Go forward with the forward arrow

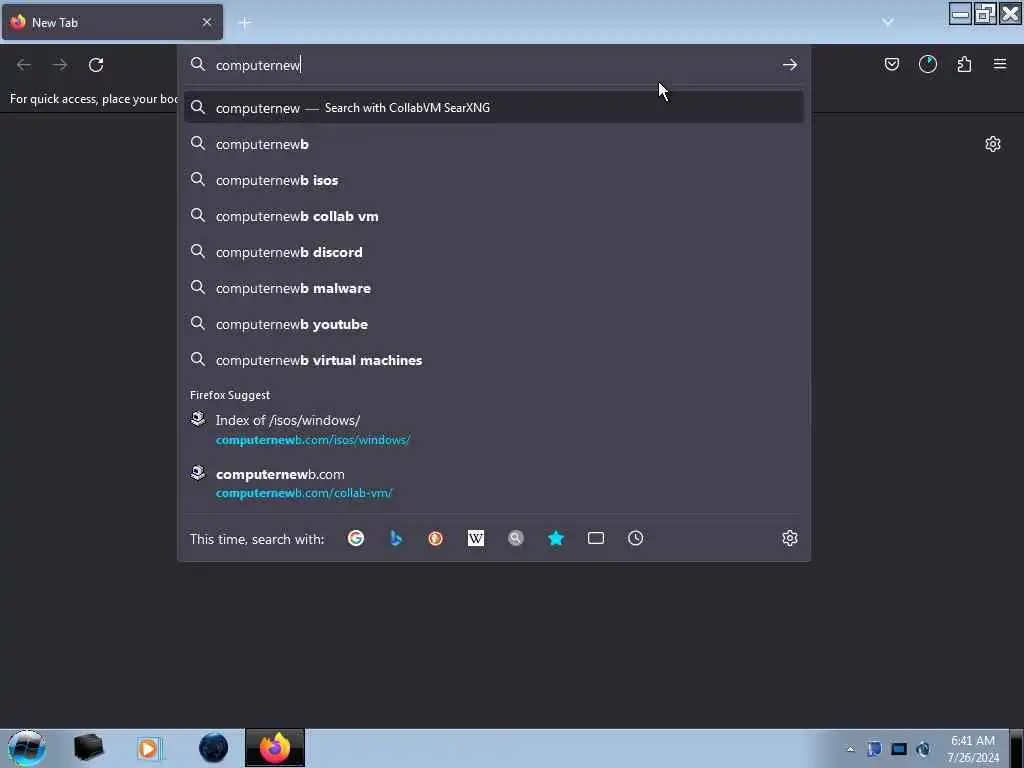[x=60, y=65]
